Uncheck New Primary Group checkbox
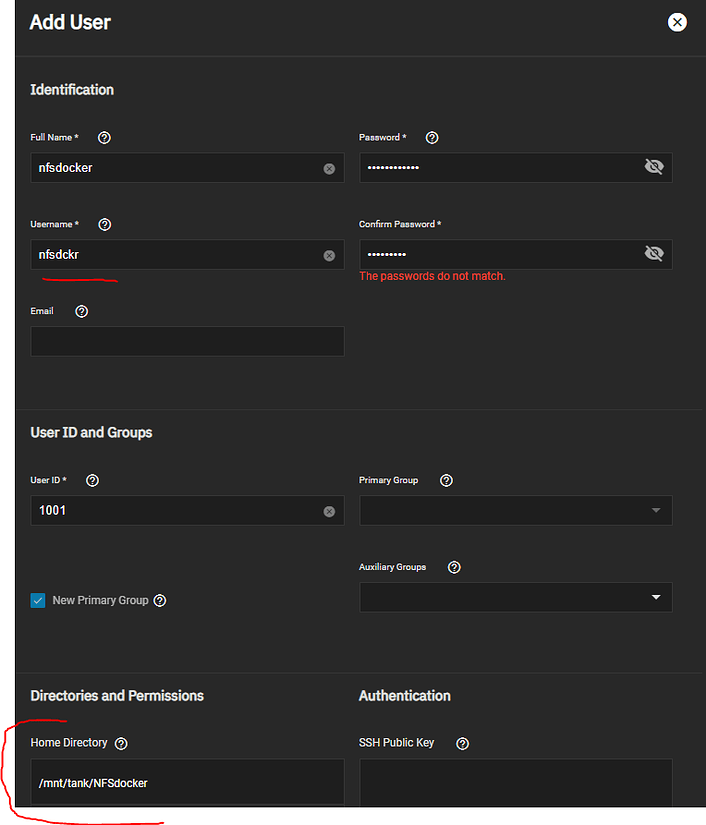This screenshot has width=706, height=825. click(x=38, y=601)
